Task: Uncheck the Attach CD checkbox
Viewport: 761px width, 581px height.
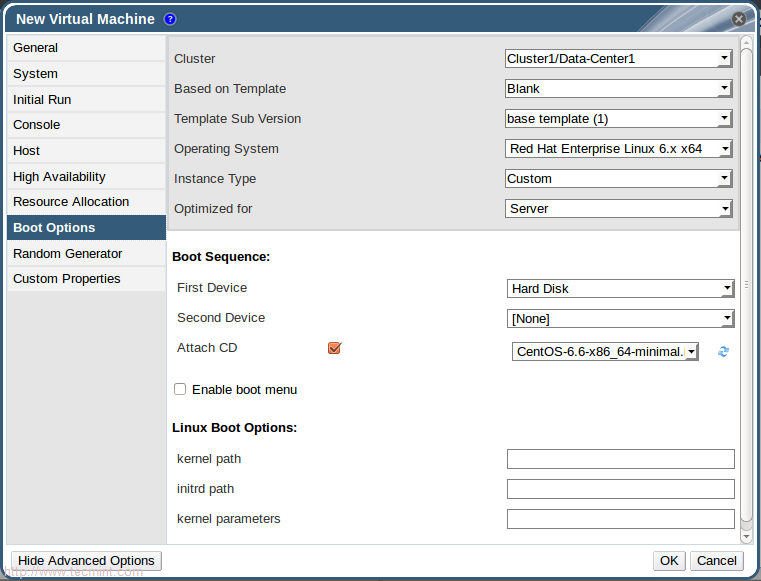Action: pos(335,348)
